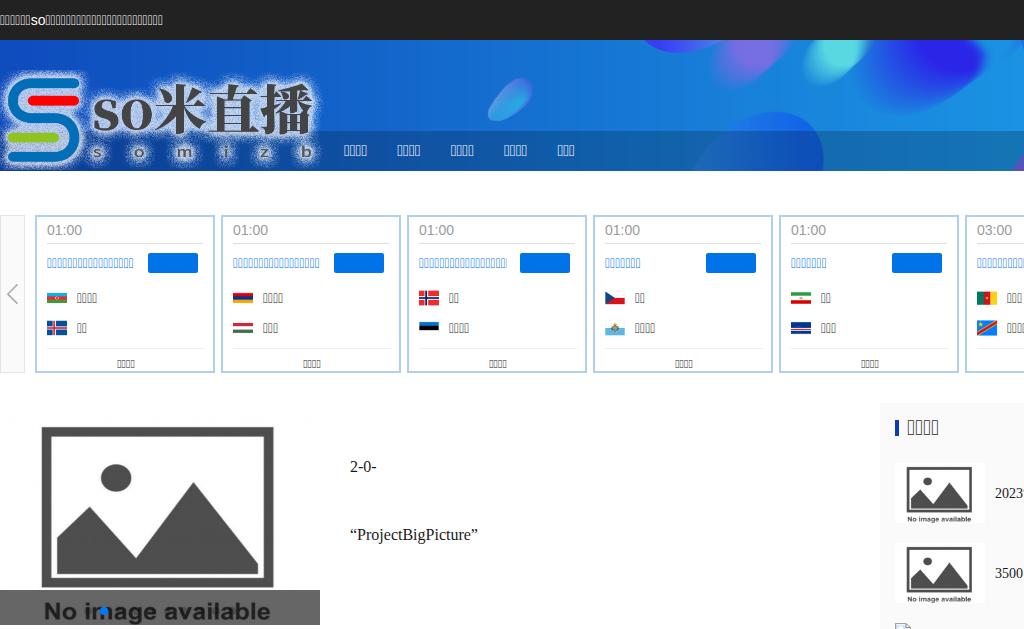Click the Estonia flag icon
This screenshot has width=1024, height=629.
tap(429, 328)
